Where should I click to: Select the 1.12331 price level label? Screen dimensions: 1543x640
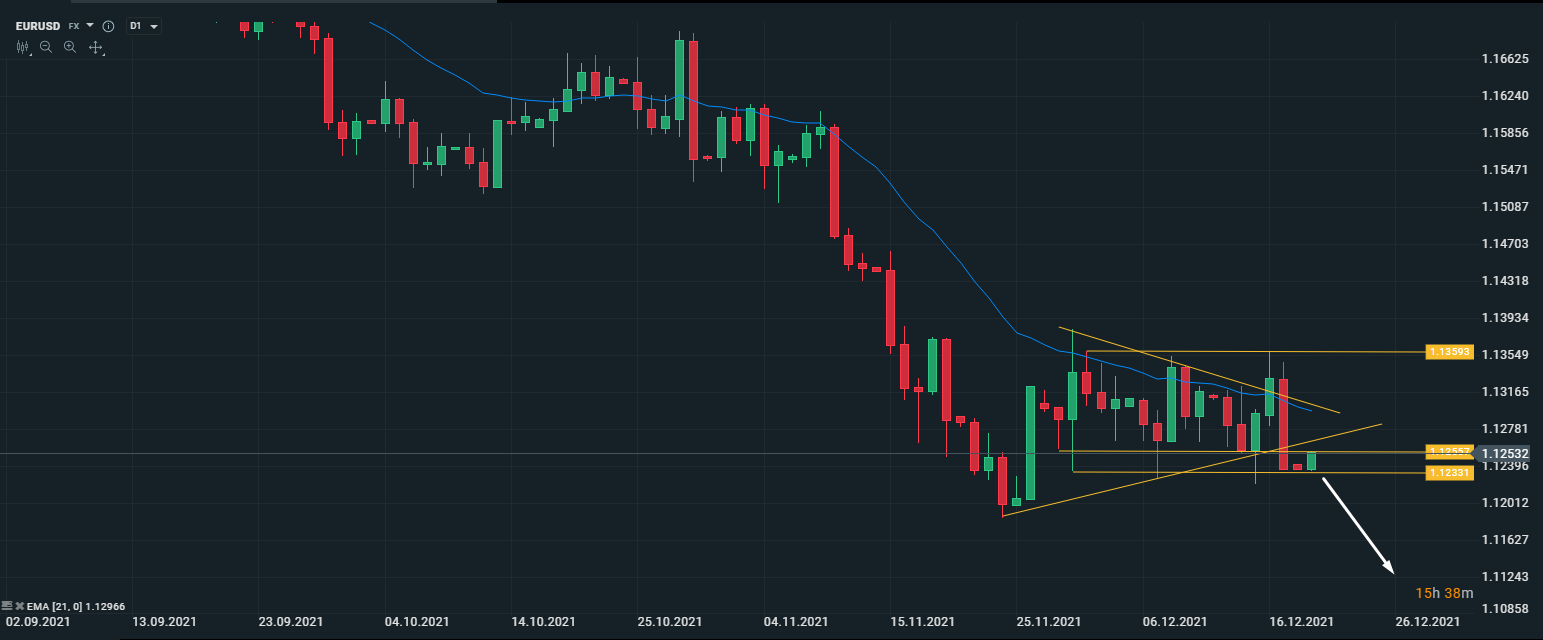(1449, 472)
